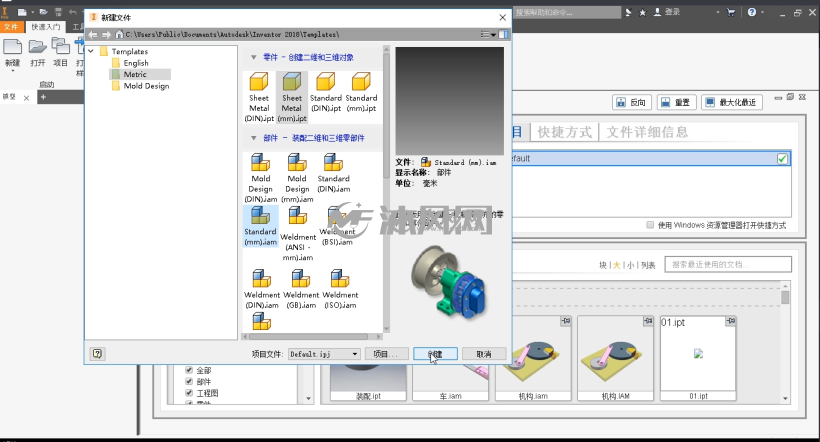Select Mold Design (DIN).iam template
Viewport: 820px width, 442px height.
260,178
